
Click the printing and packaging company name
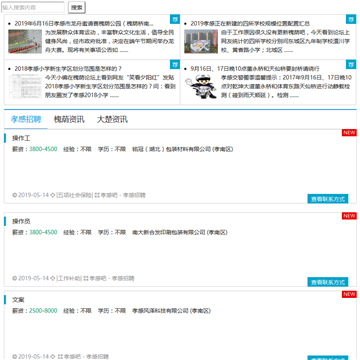[180, 232]
